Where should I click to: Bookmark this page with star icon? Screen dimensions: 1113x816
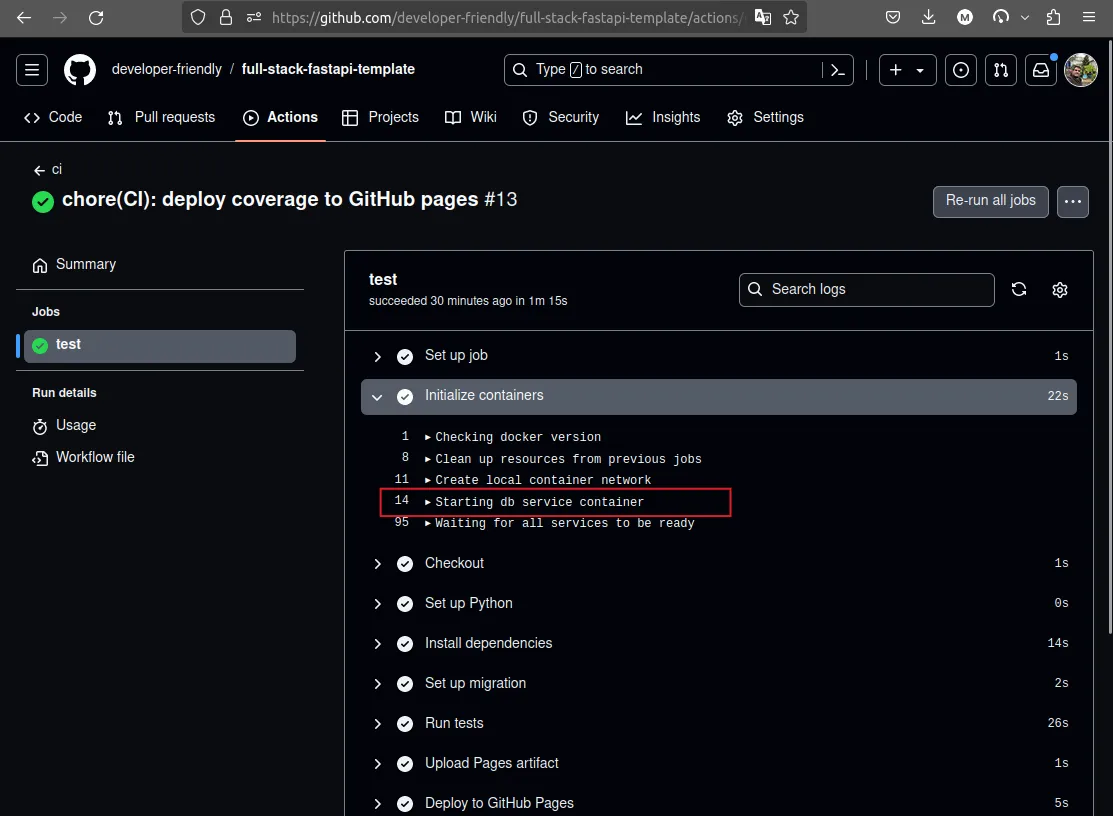tap(791, 17)
